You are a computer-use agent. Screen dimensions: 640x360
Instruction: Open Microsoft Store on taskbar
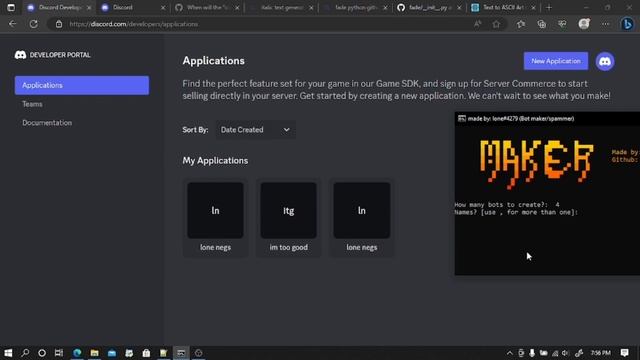click(x=146, y=353)
